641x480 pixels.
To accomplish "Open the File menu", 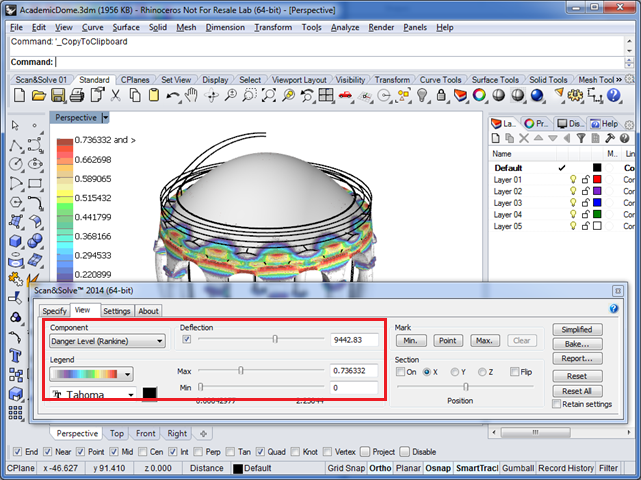I will 16,27.
